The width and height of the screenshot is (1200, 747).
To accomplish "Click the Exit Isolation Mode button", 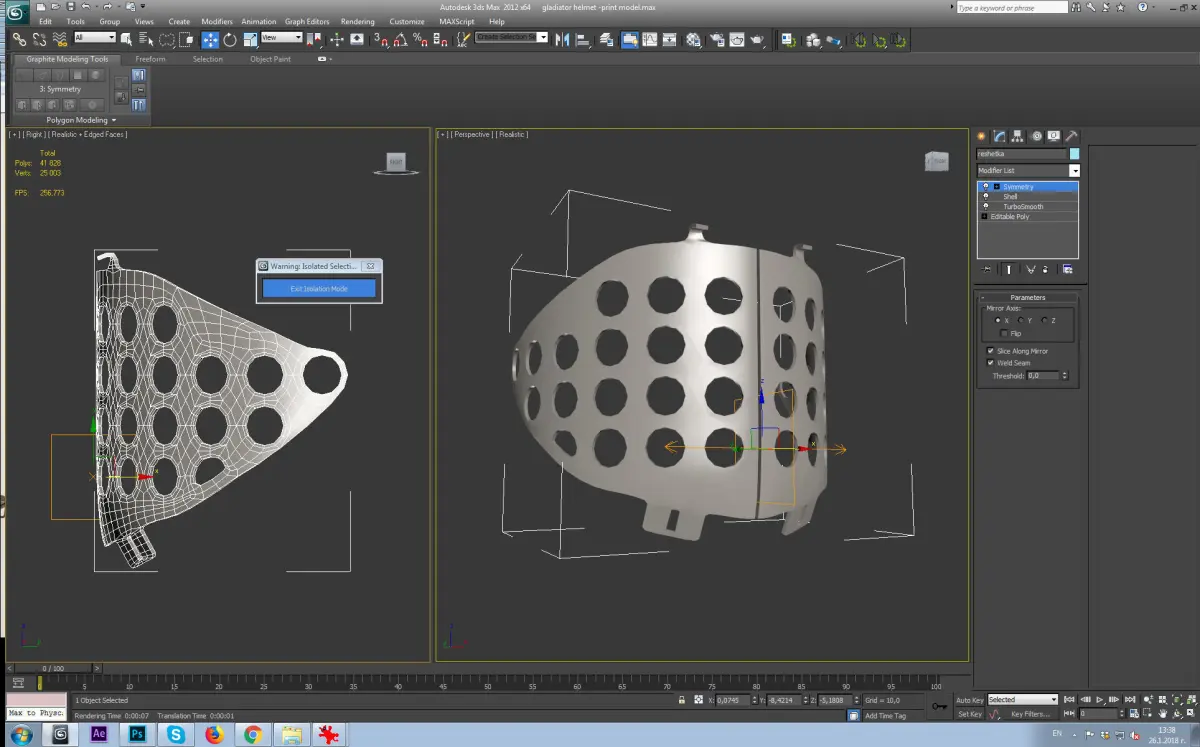I will pyautogui.click(x=319, y=288).
